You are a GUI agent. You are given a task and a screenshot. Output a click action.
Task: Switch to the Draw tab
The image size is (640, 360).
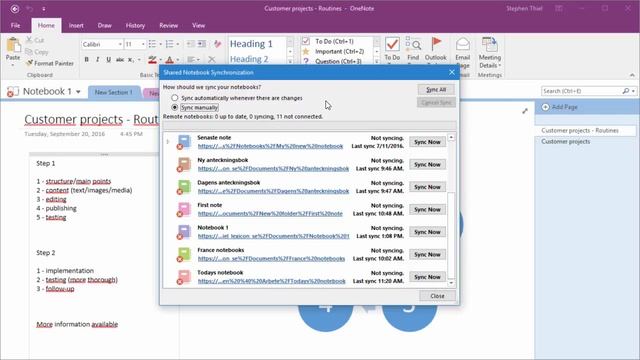[x=104, y=25]
